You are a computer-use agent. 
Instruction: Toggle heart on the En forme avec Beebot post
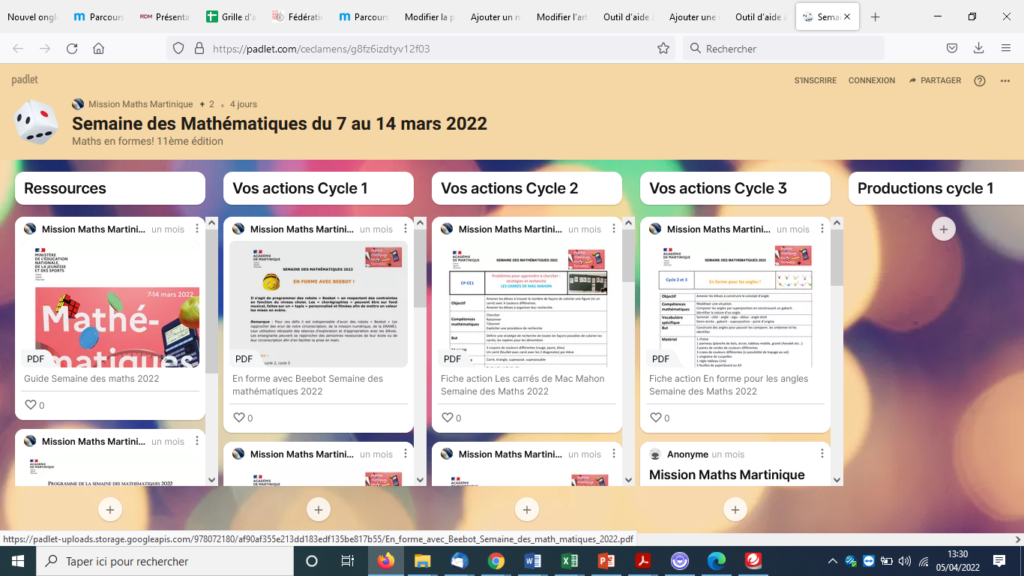[238, 418]
